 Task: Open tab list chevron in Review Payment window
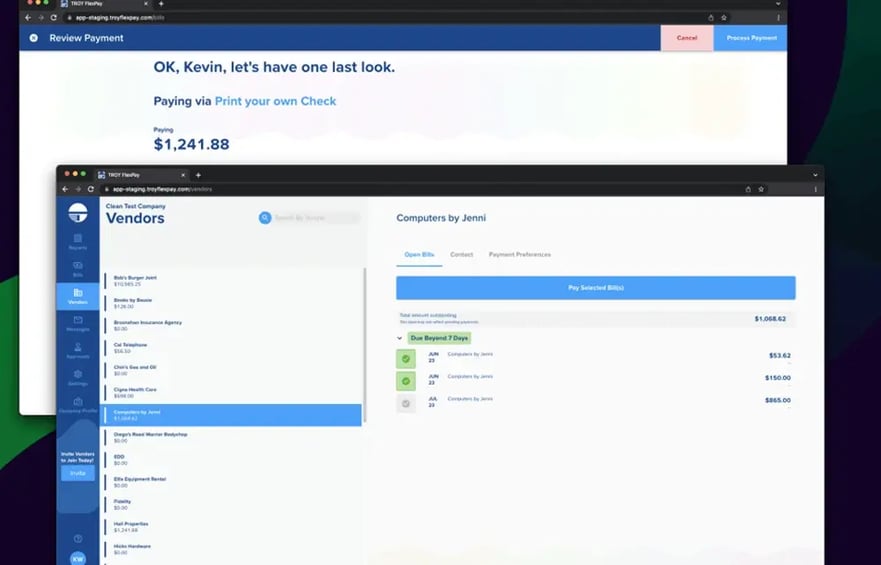point(778,4)
